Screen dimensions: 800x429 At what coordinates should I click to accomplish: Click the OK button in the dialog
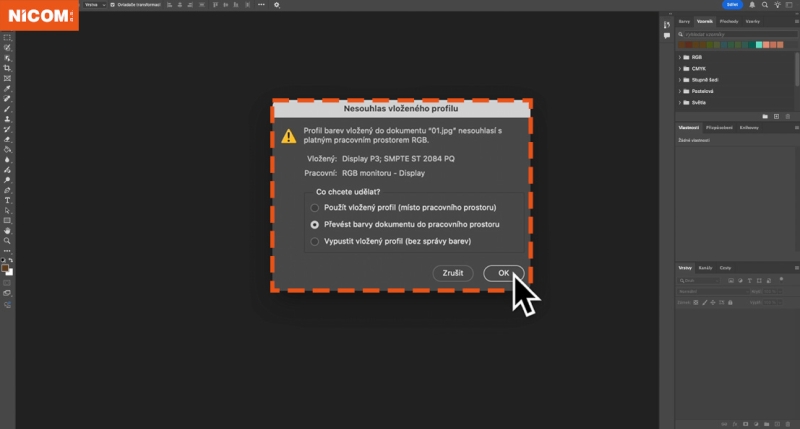click(504, 272)
